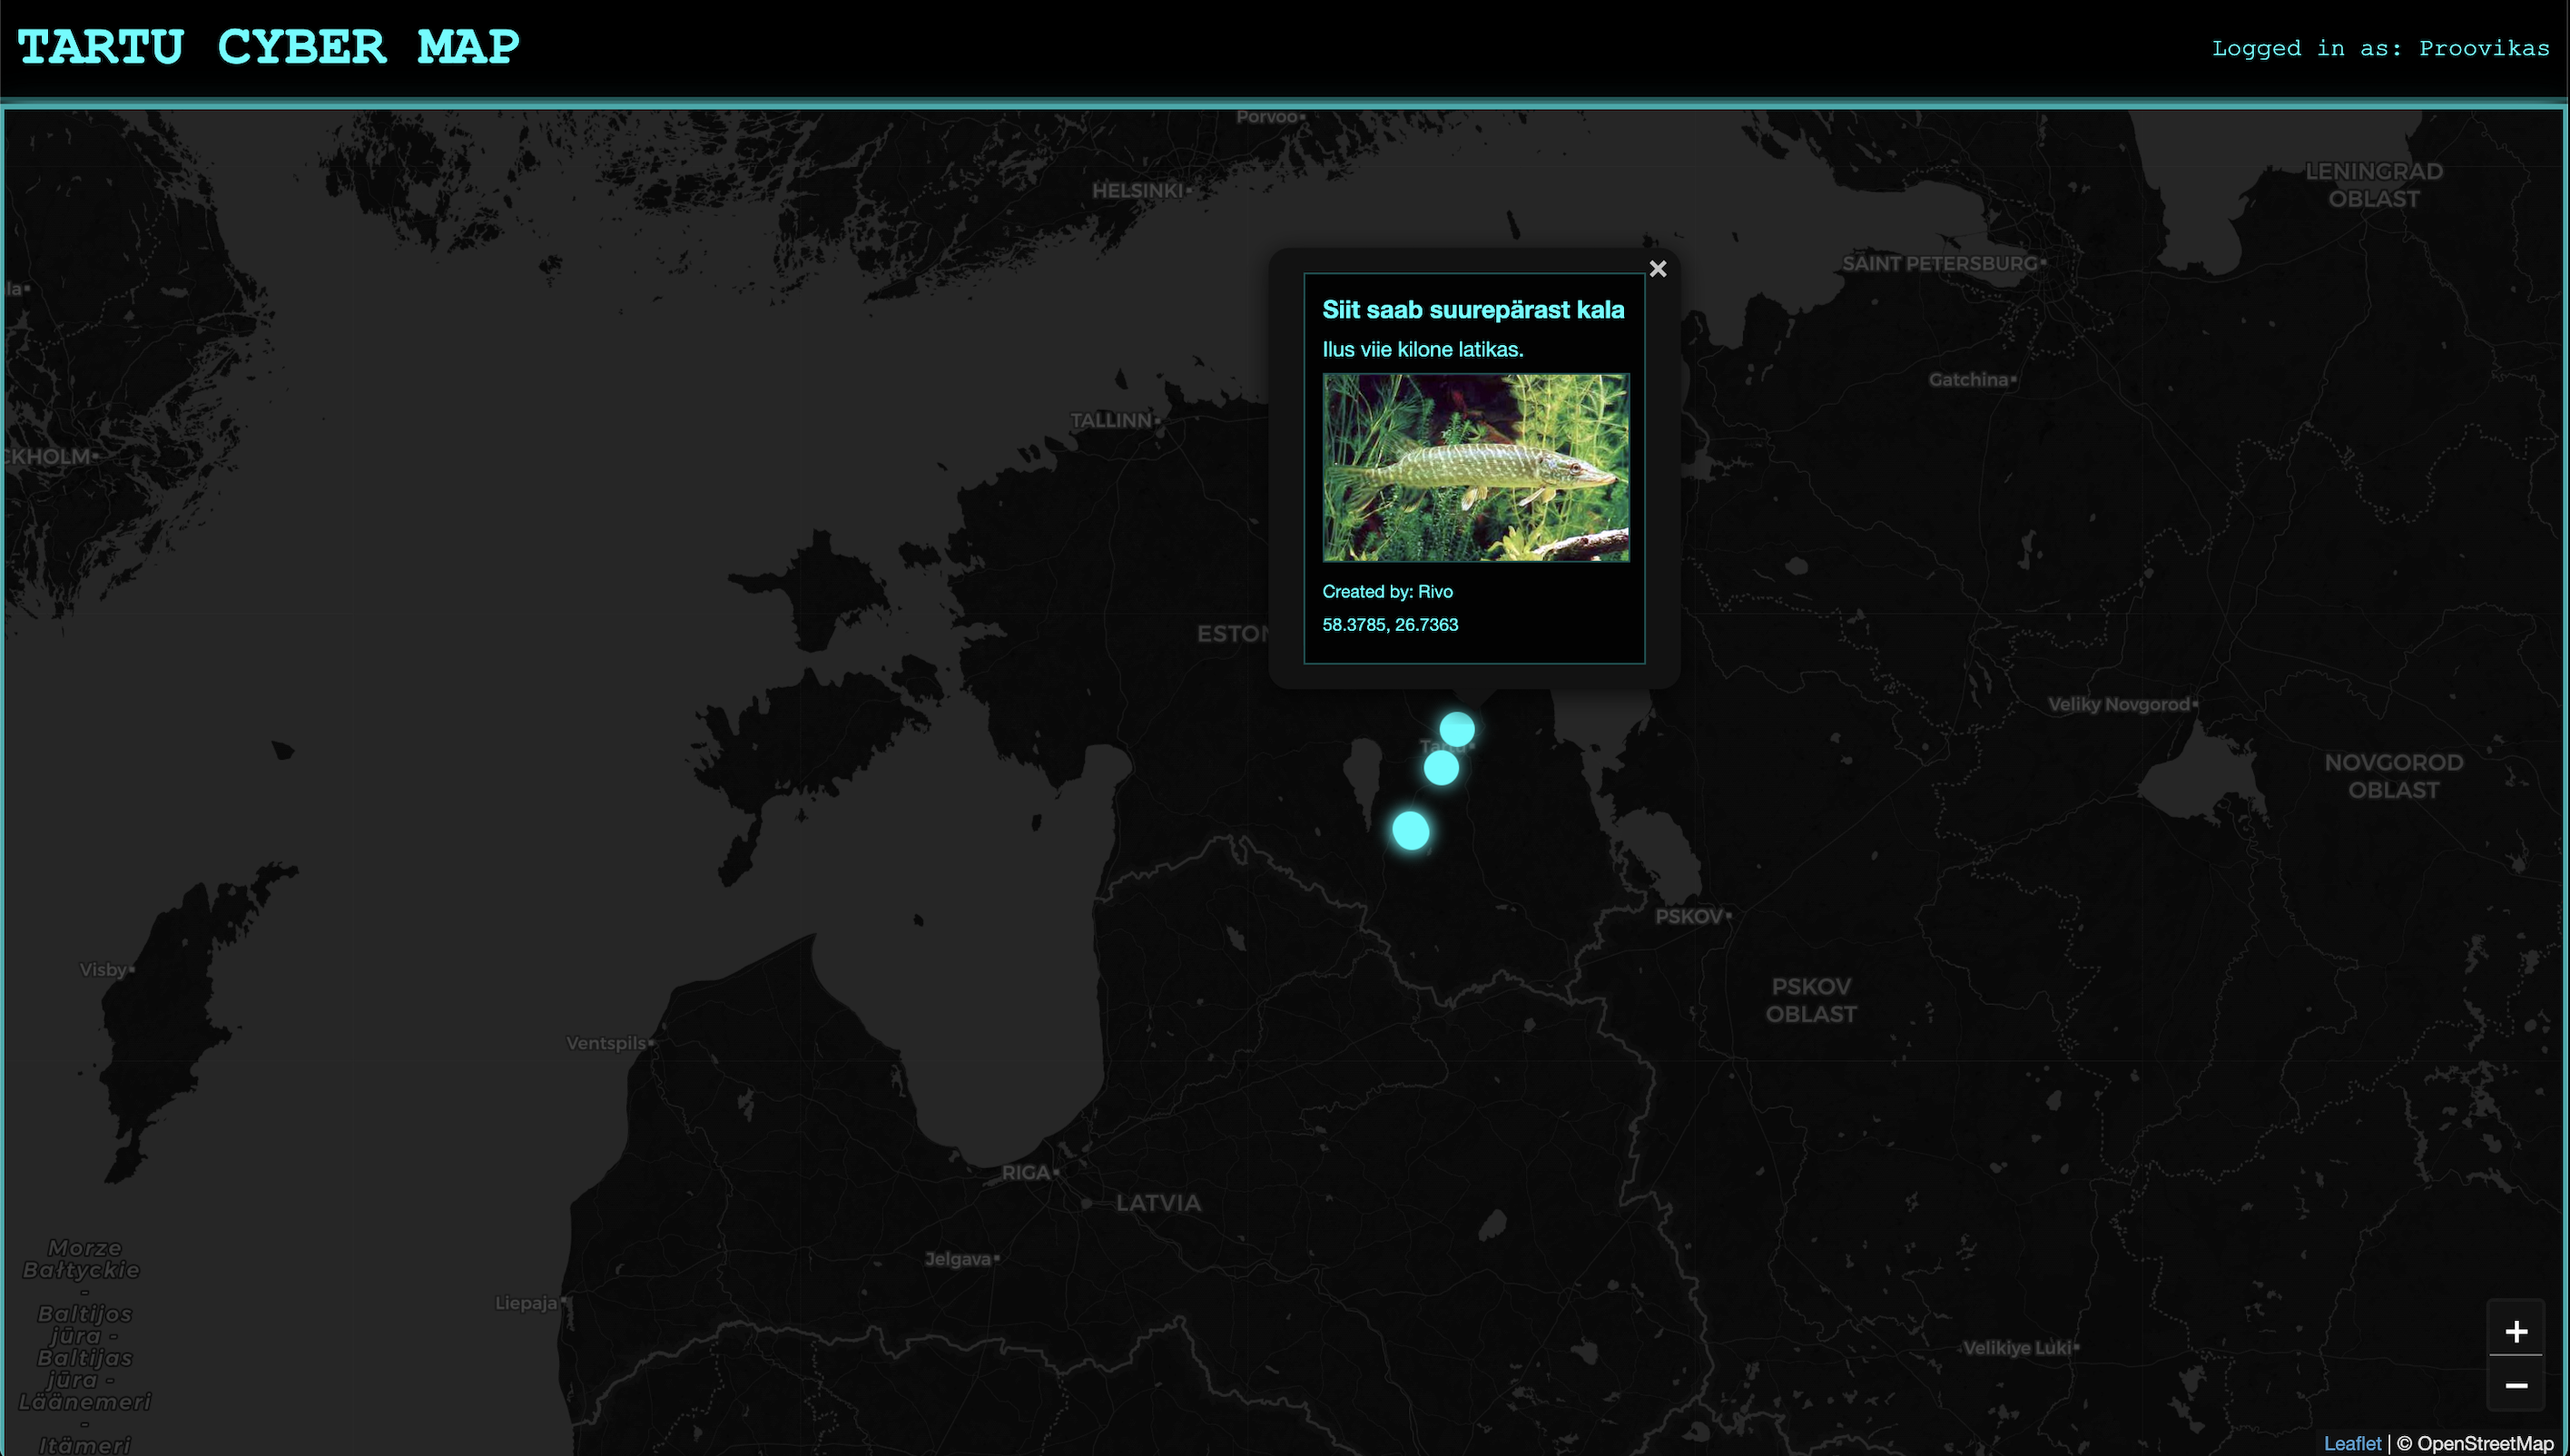This screenshot has width=2570, height=1456.
Task: Select the southernmost cyan map marker
Action: (1411, 830)
